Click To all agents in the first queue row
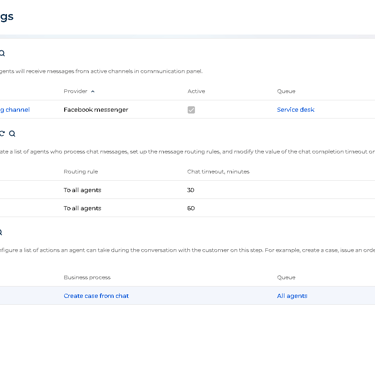375x366 pixels. coord(82,190)
